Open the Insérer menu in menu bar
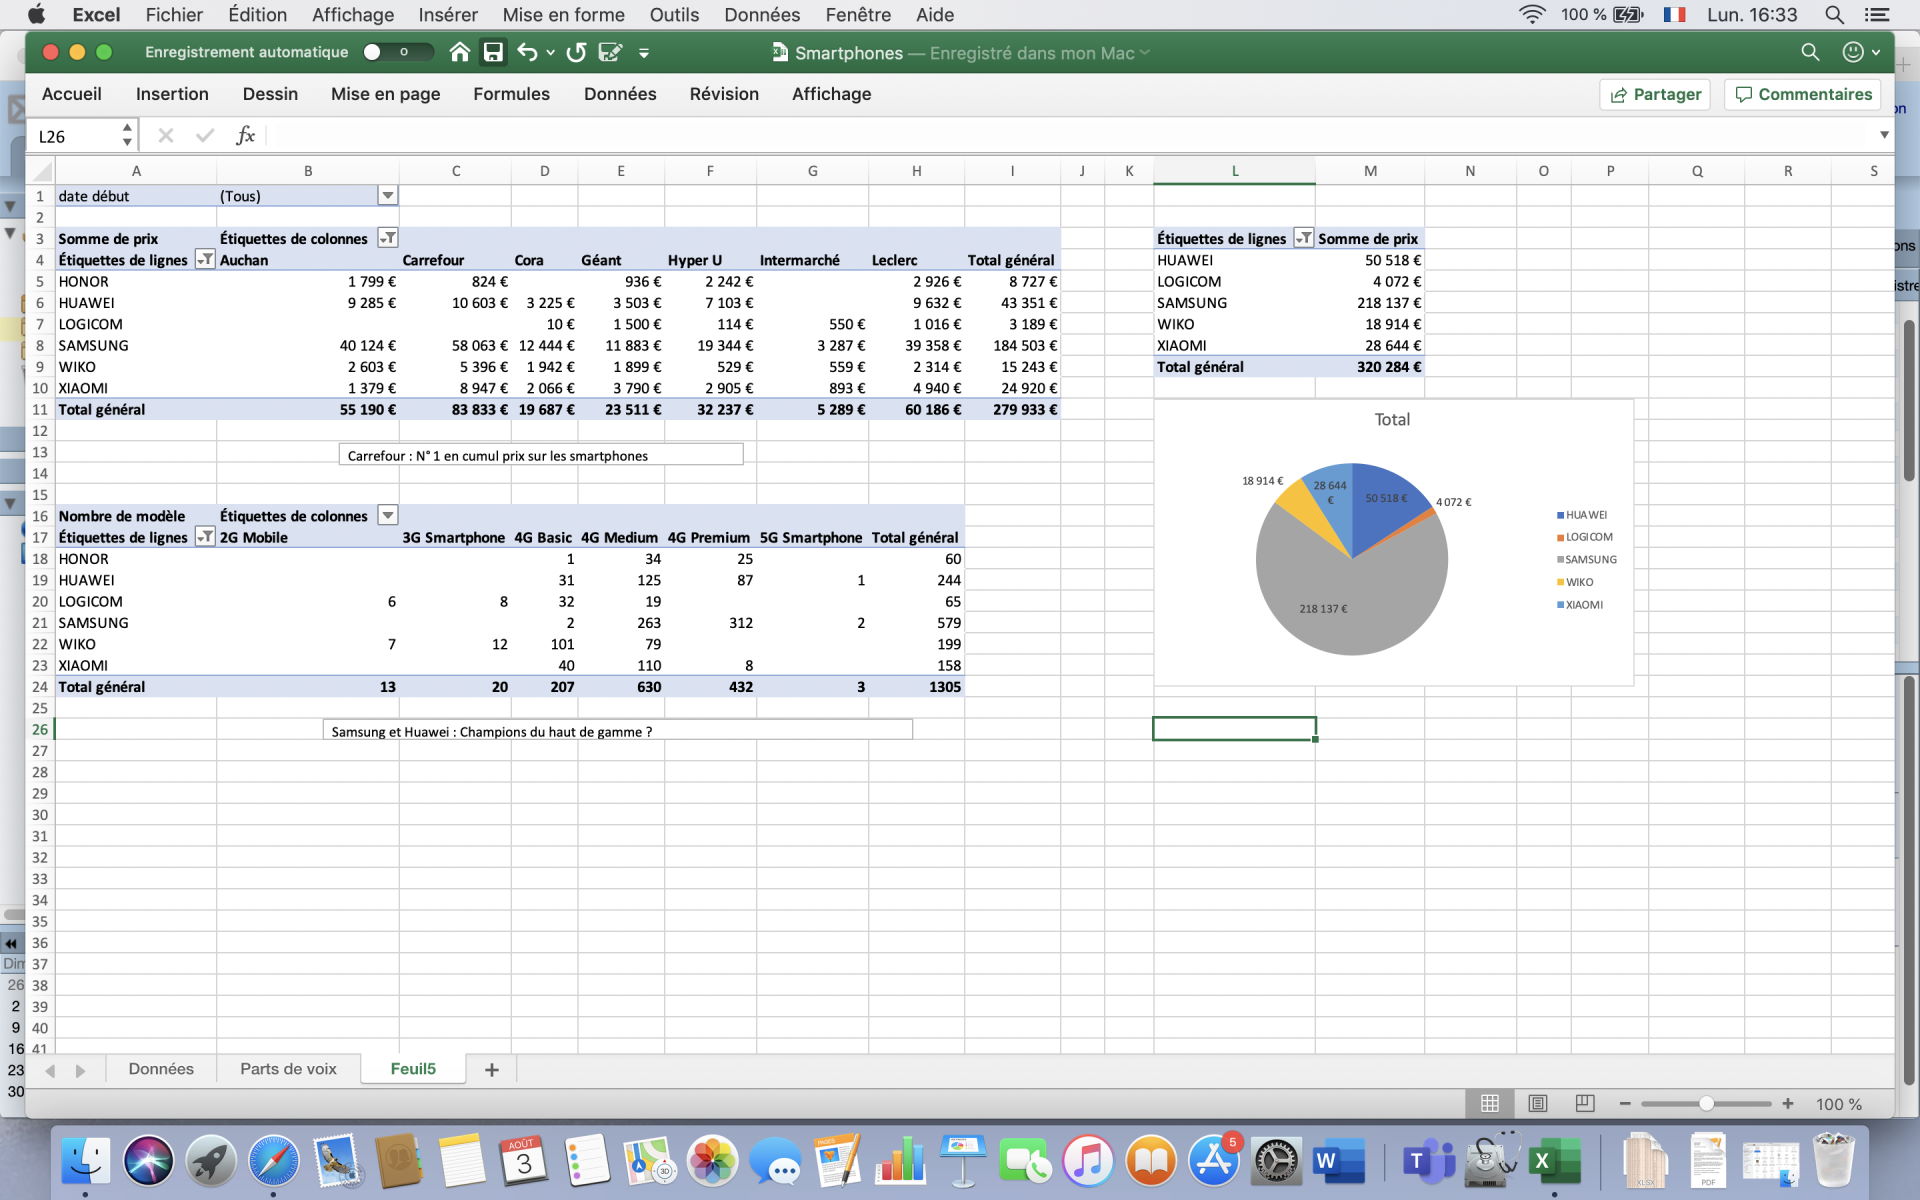 click(x=447, y=15)
